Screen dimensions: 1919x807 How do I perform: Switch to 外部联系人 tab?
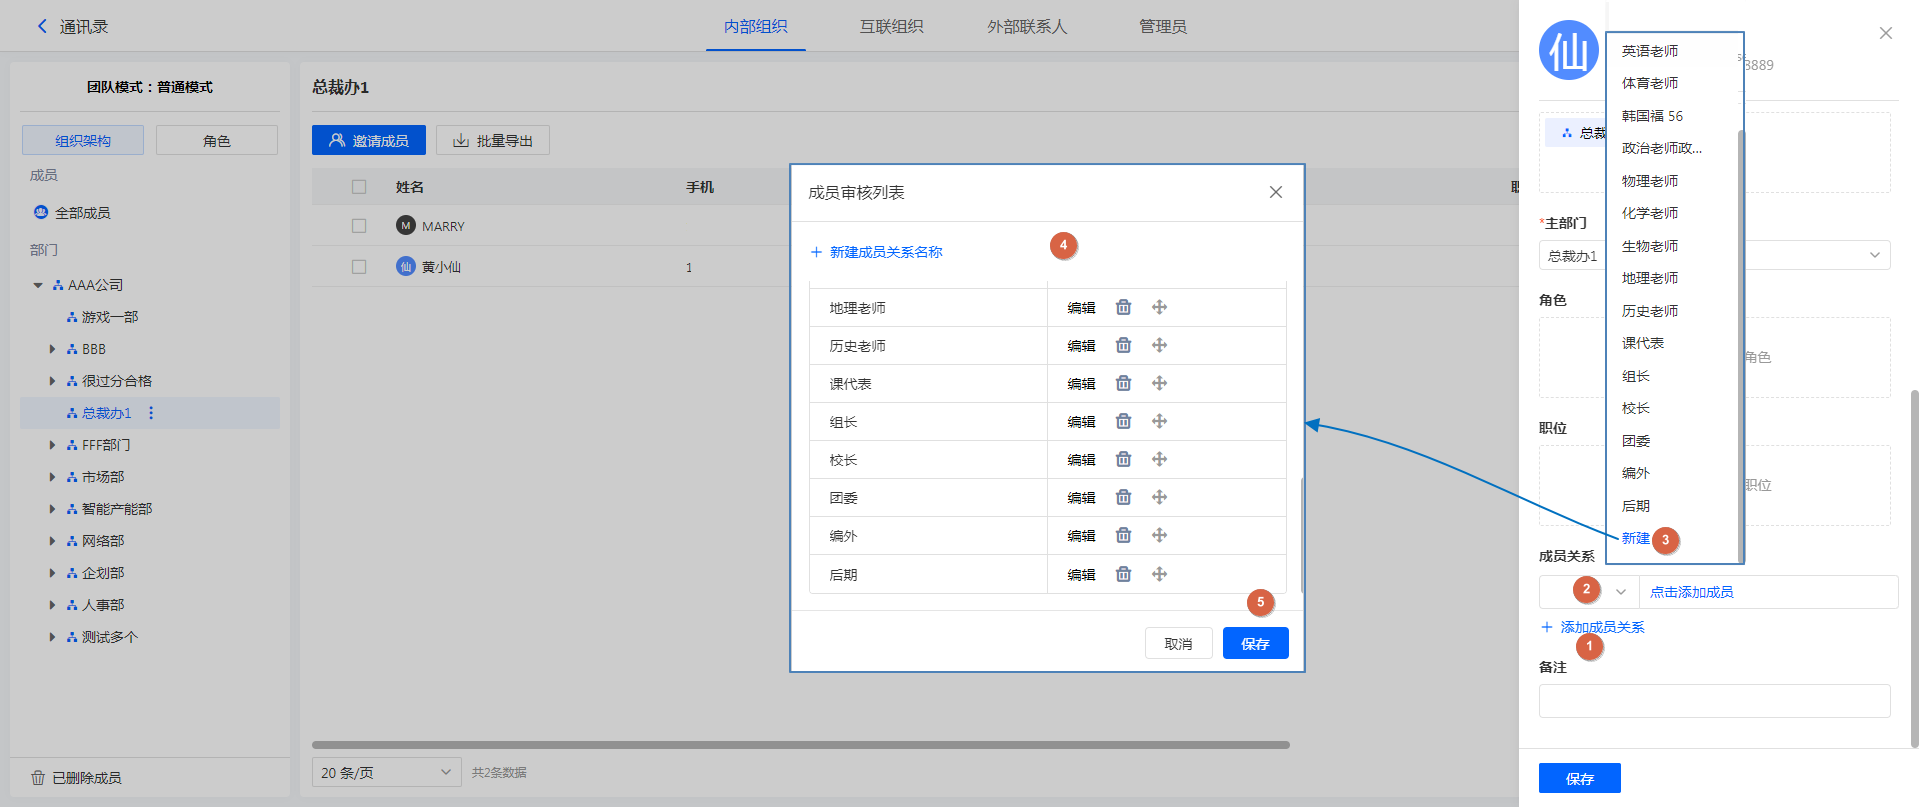1027,27
